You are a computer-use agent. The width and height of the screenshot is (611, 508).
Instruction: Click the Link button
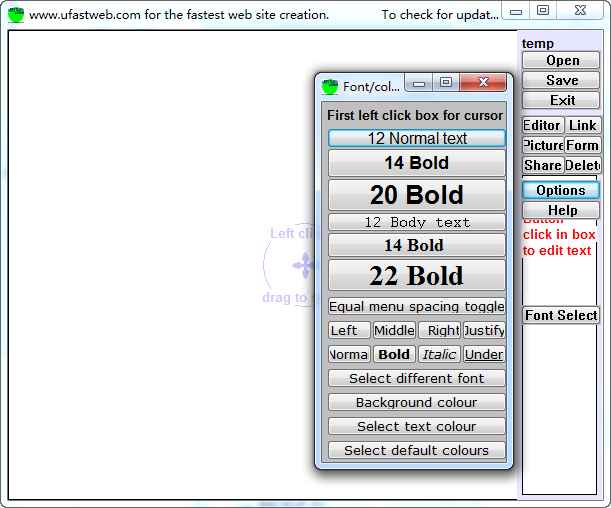click(x=583, y=125)
